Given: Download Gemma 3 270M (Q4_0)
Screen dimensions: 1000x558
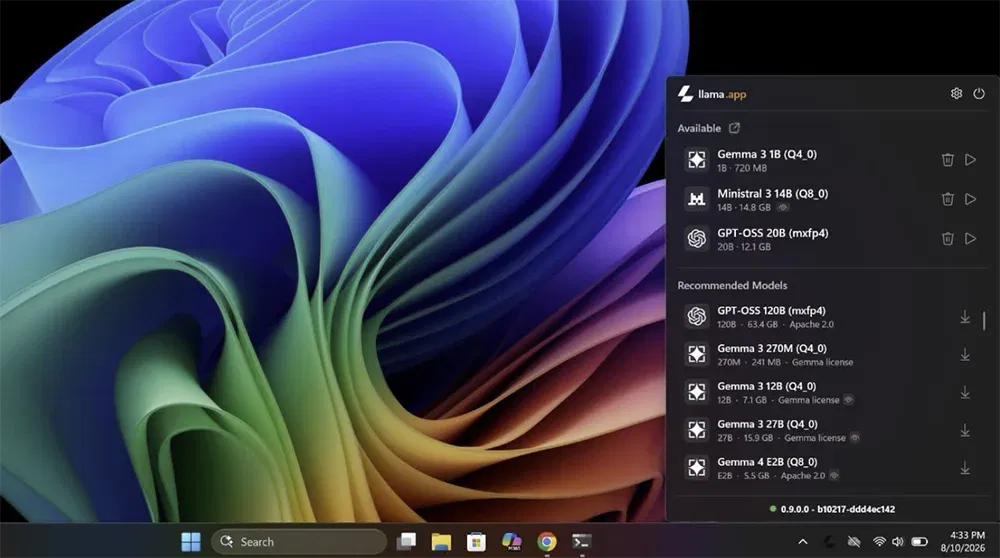Looking at the screenshot, I should [965, 355].
